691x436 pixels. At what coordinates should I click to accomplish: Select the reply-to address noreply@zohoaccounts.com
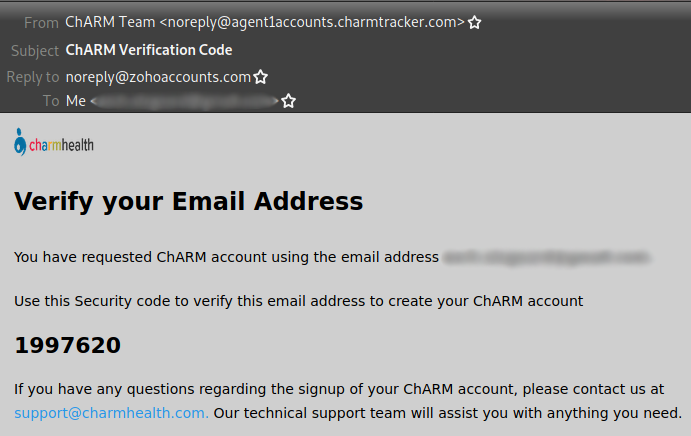coord(158,77)
